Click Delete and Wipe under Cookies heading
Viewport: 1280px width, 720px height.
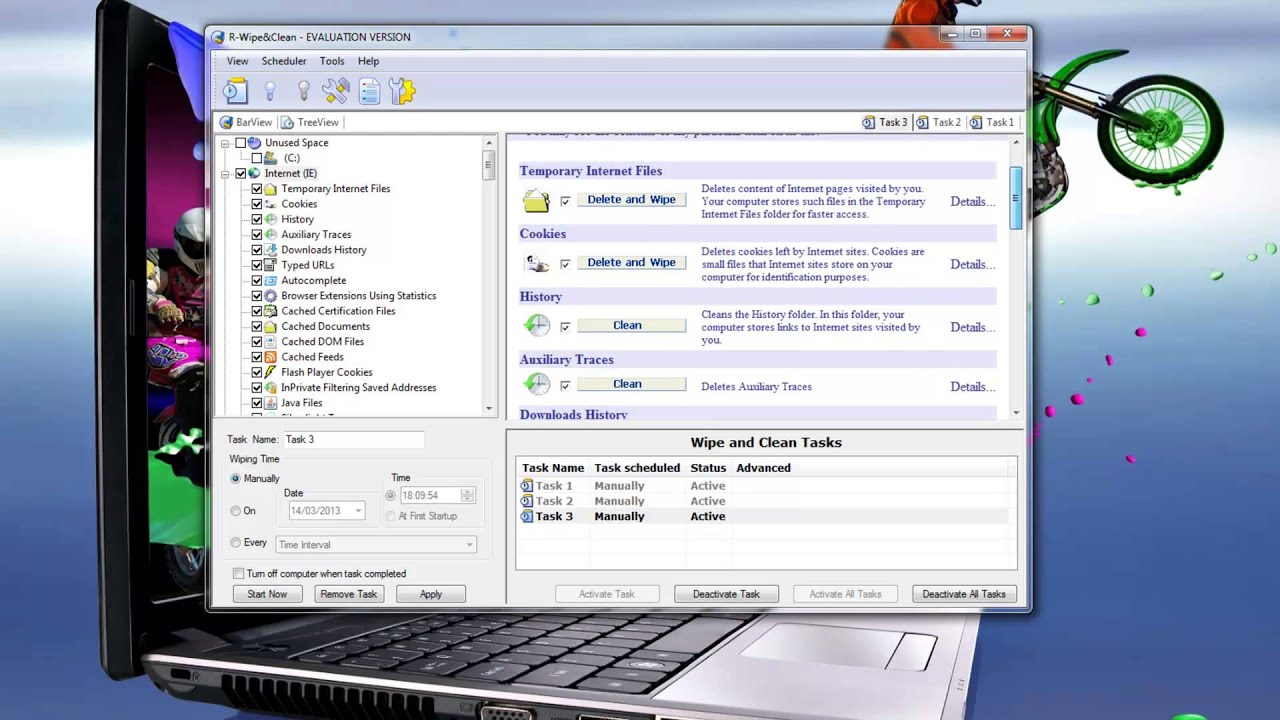tap(632, 263)
